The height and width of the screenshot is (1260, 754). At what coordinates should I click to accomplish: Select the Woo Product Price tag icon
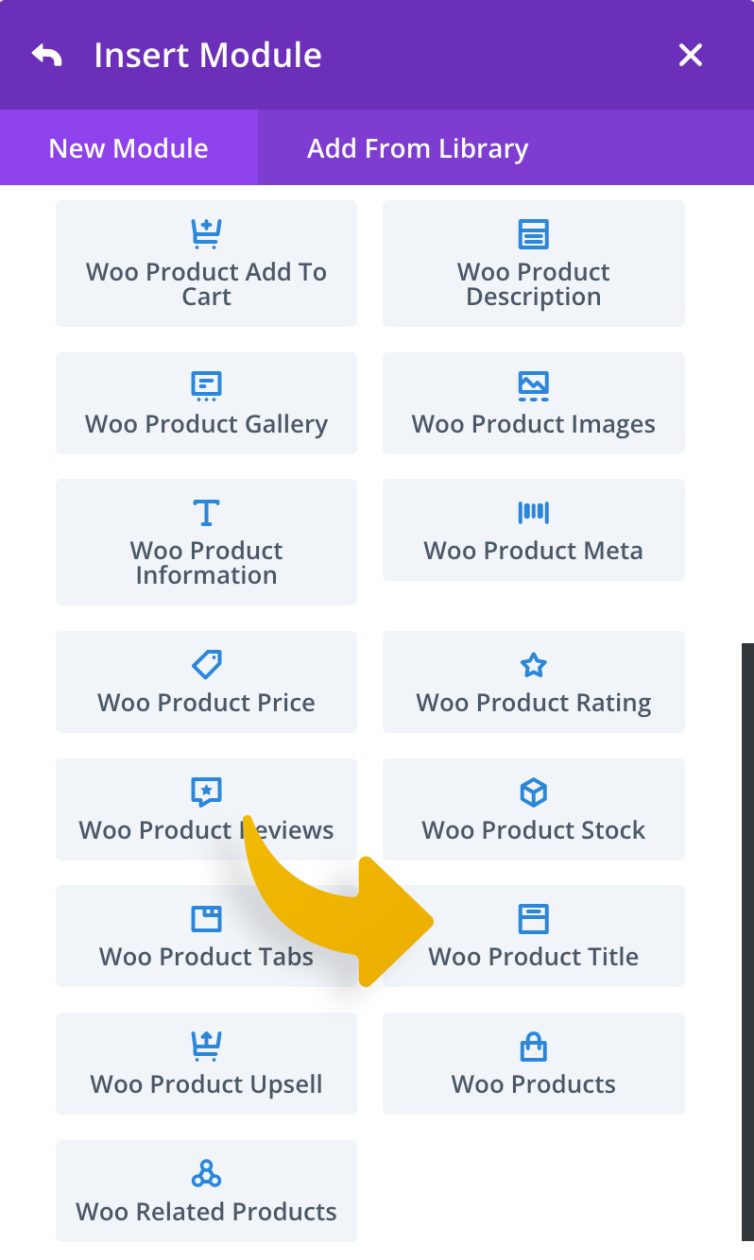(206, 664)
